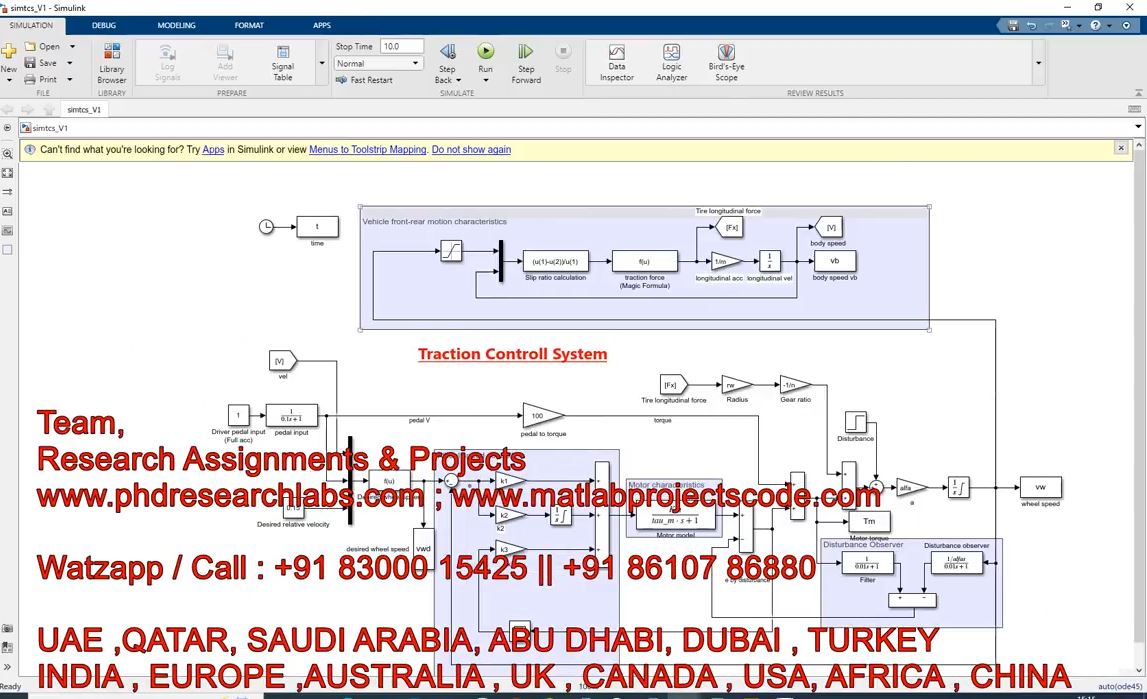Expand the Review Results gallery dropdown

(x=1039, y=63)
